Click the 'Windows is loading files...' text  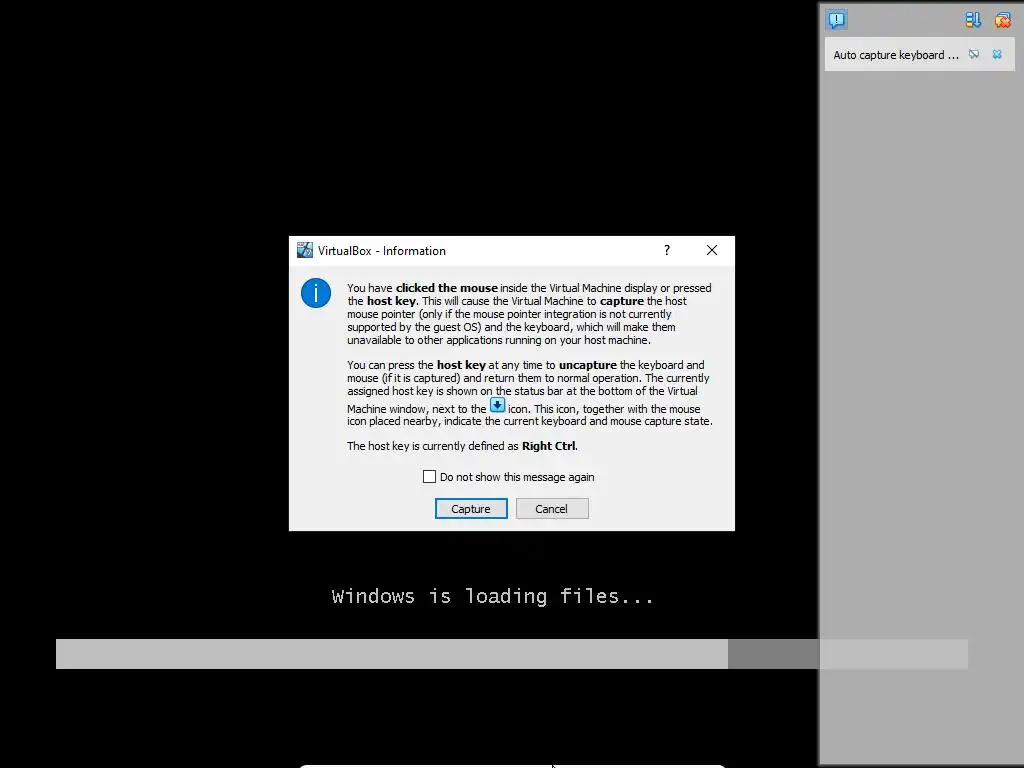(x=493, y=596)
